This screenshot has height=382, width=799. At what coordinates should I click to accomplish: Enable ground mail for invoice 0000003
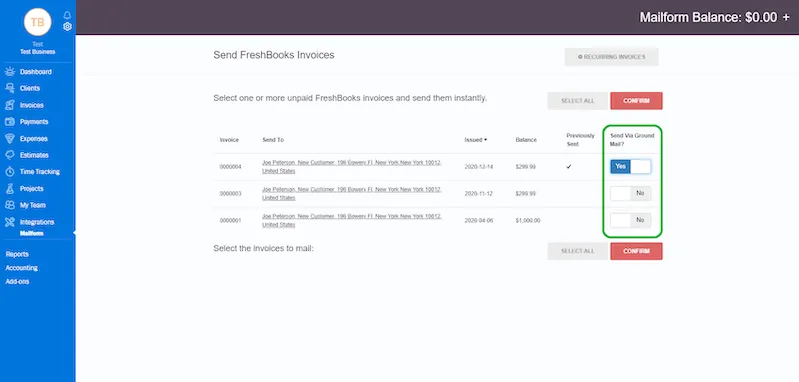click(x=630, y=194)
